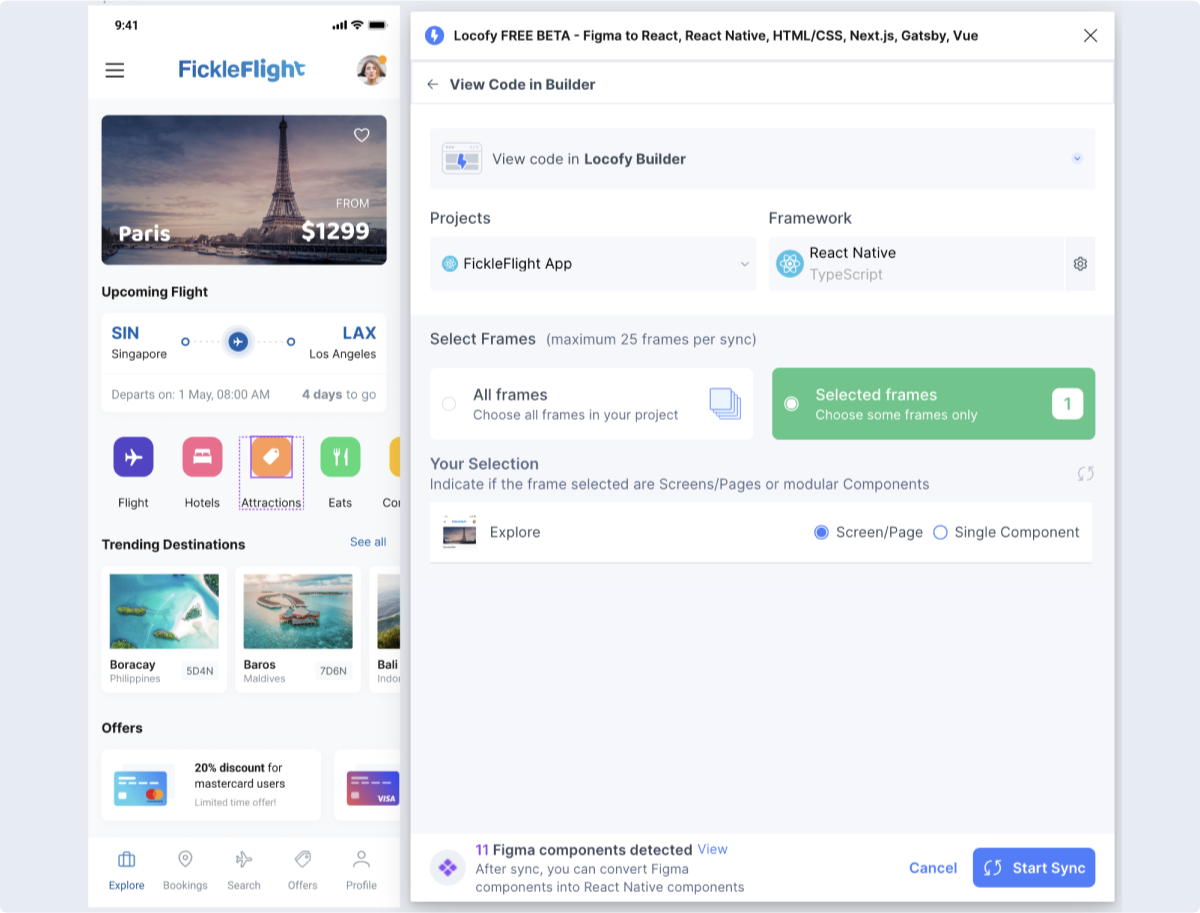Open the Profile bottom navigation tab
This screenshot has width=1200, height=913.
361,870
